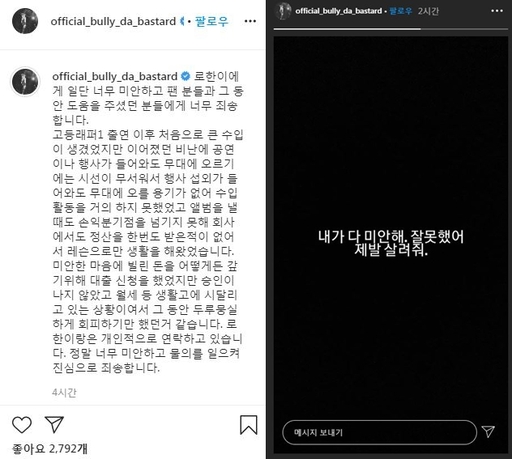
Task: Tap the story text in black area
Action: pyautogui.click(x=391, y=243)
